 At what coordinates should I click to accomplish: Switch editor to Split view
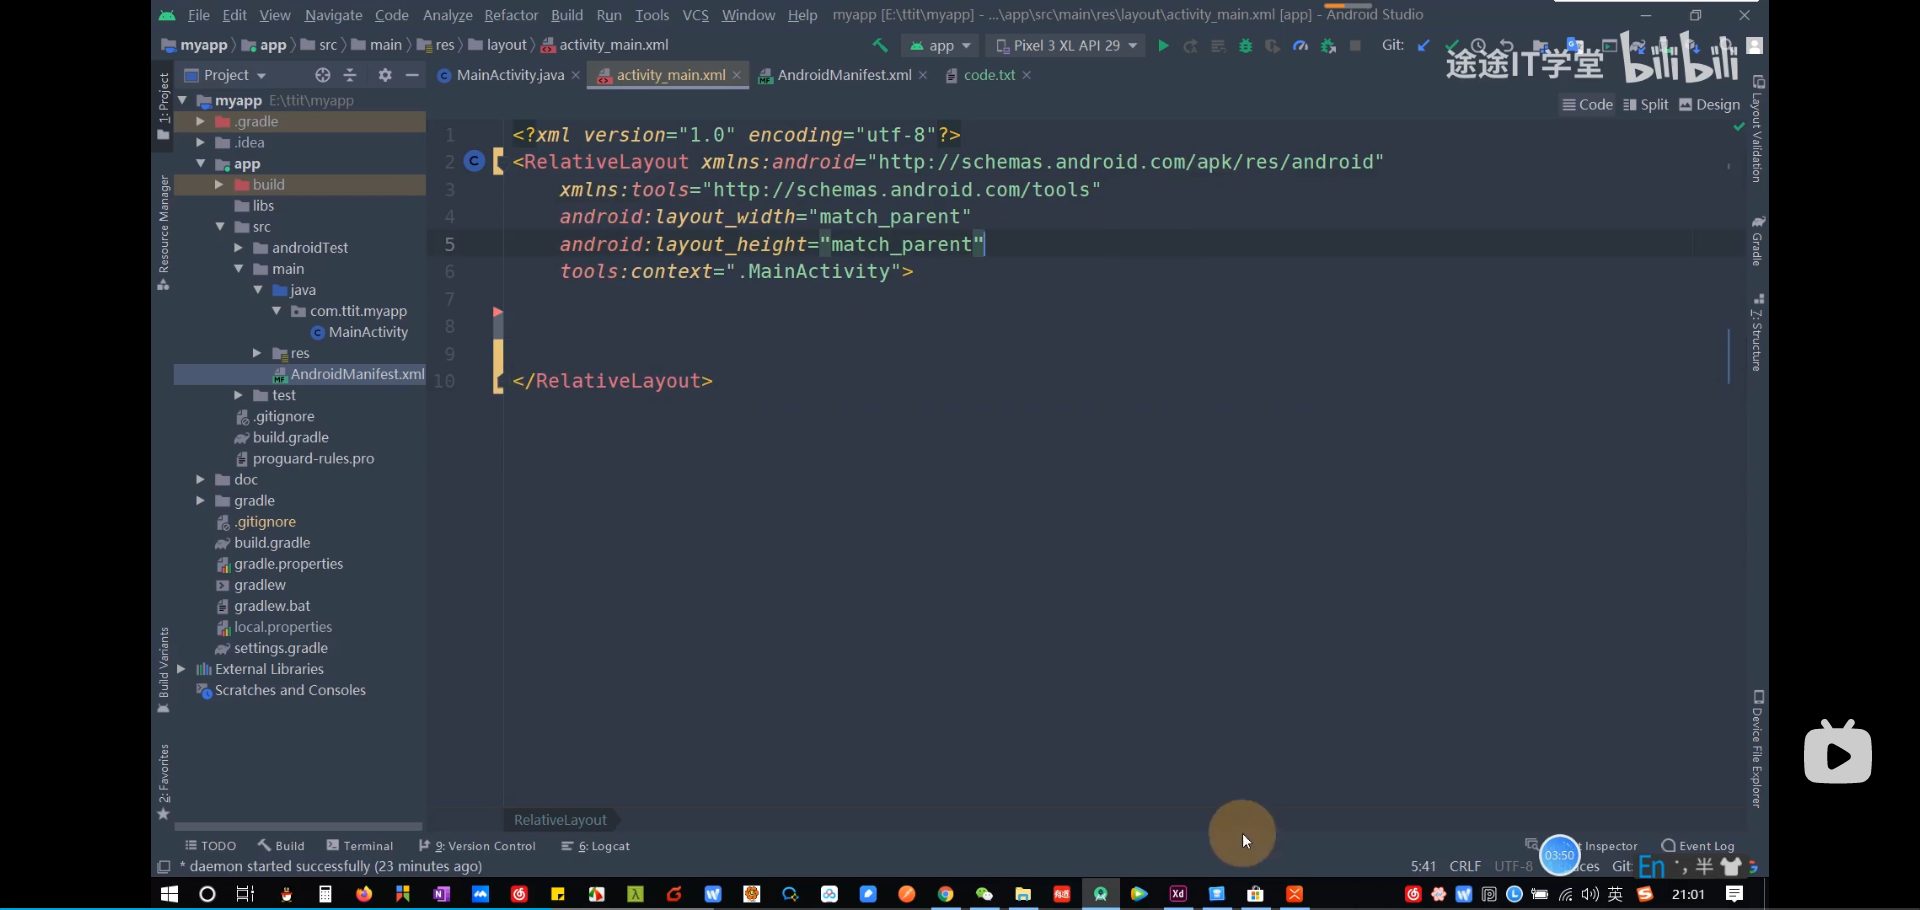tap(1646, 105)
